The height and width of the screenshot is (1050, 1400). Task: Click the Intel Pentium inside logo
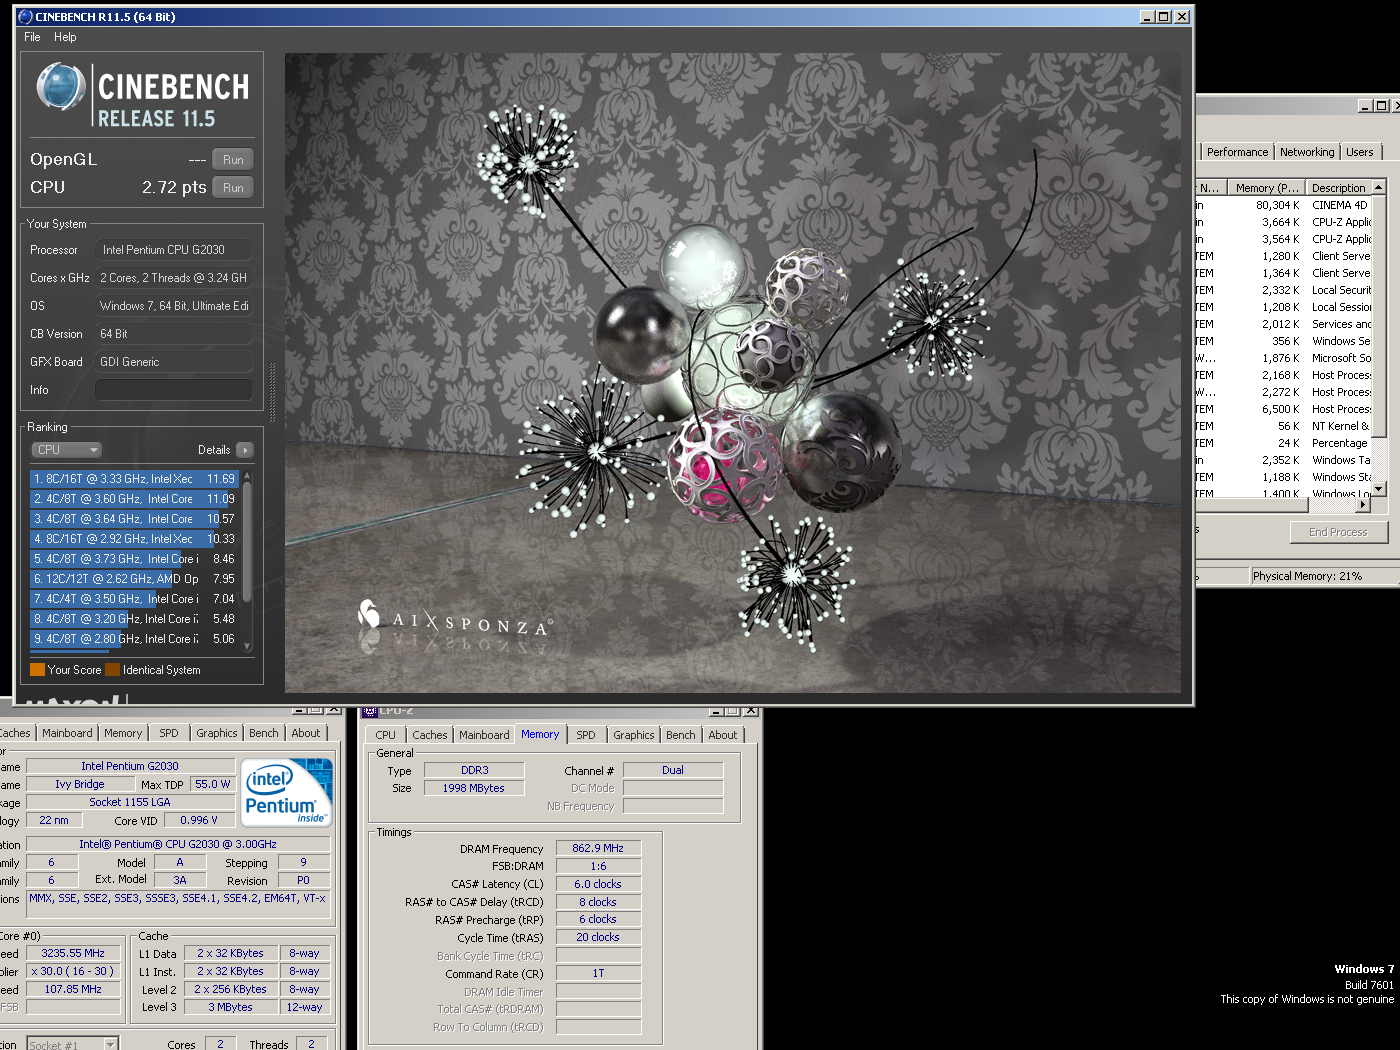[286, 793]
